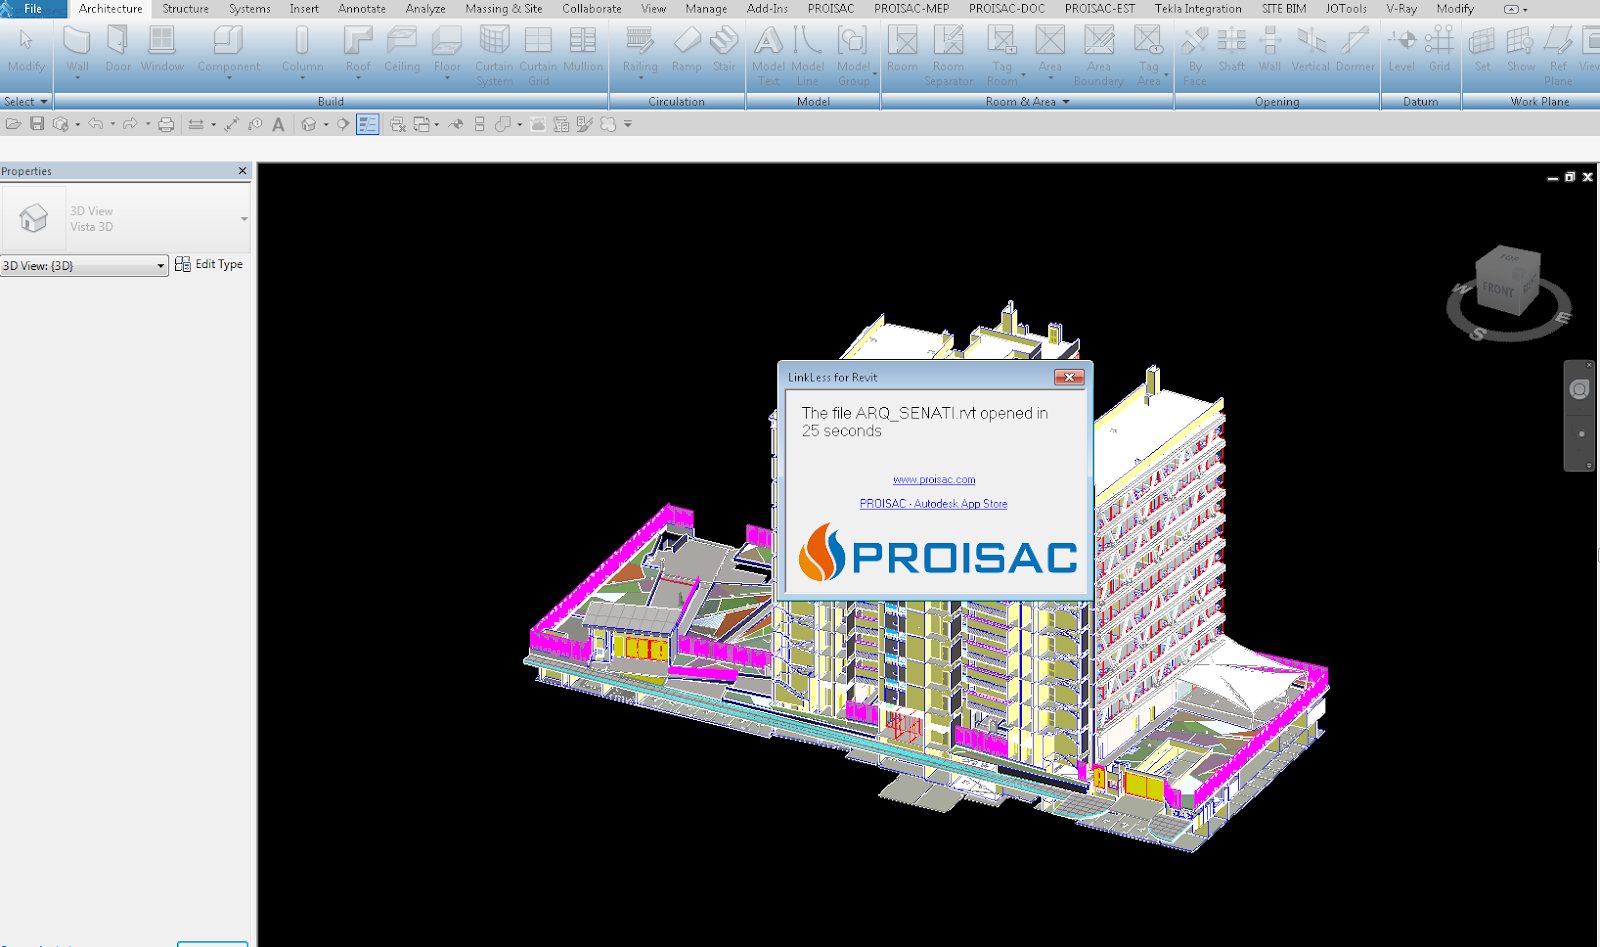Click the FRONT face of the ViewCube

[1498, 289]
